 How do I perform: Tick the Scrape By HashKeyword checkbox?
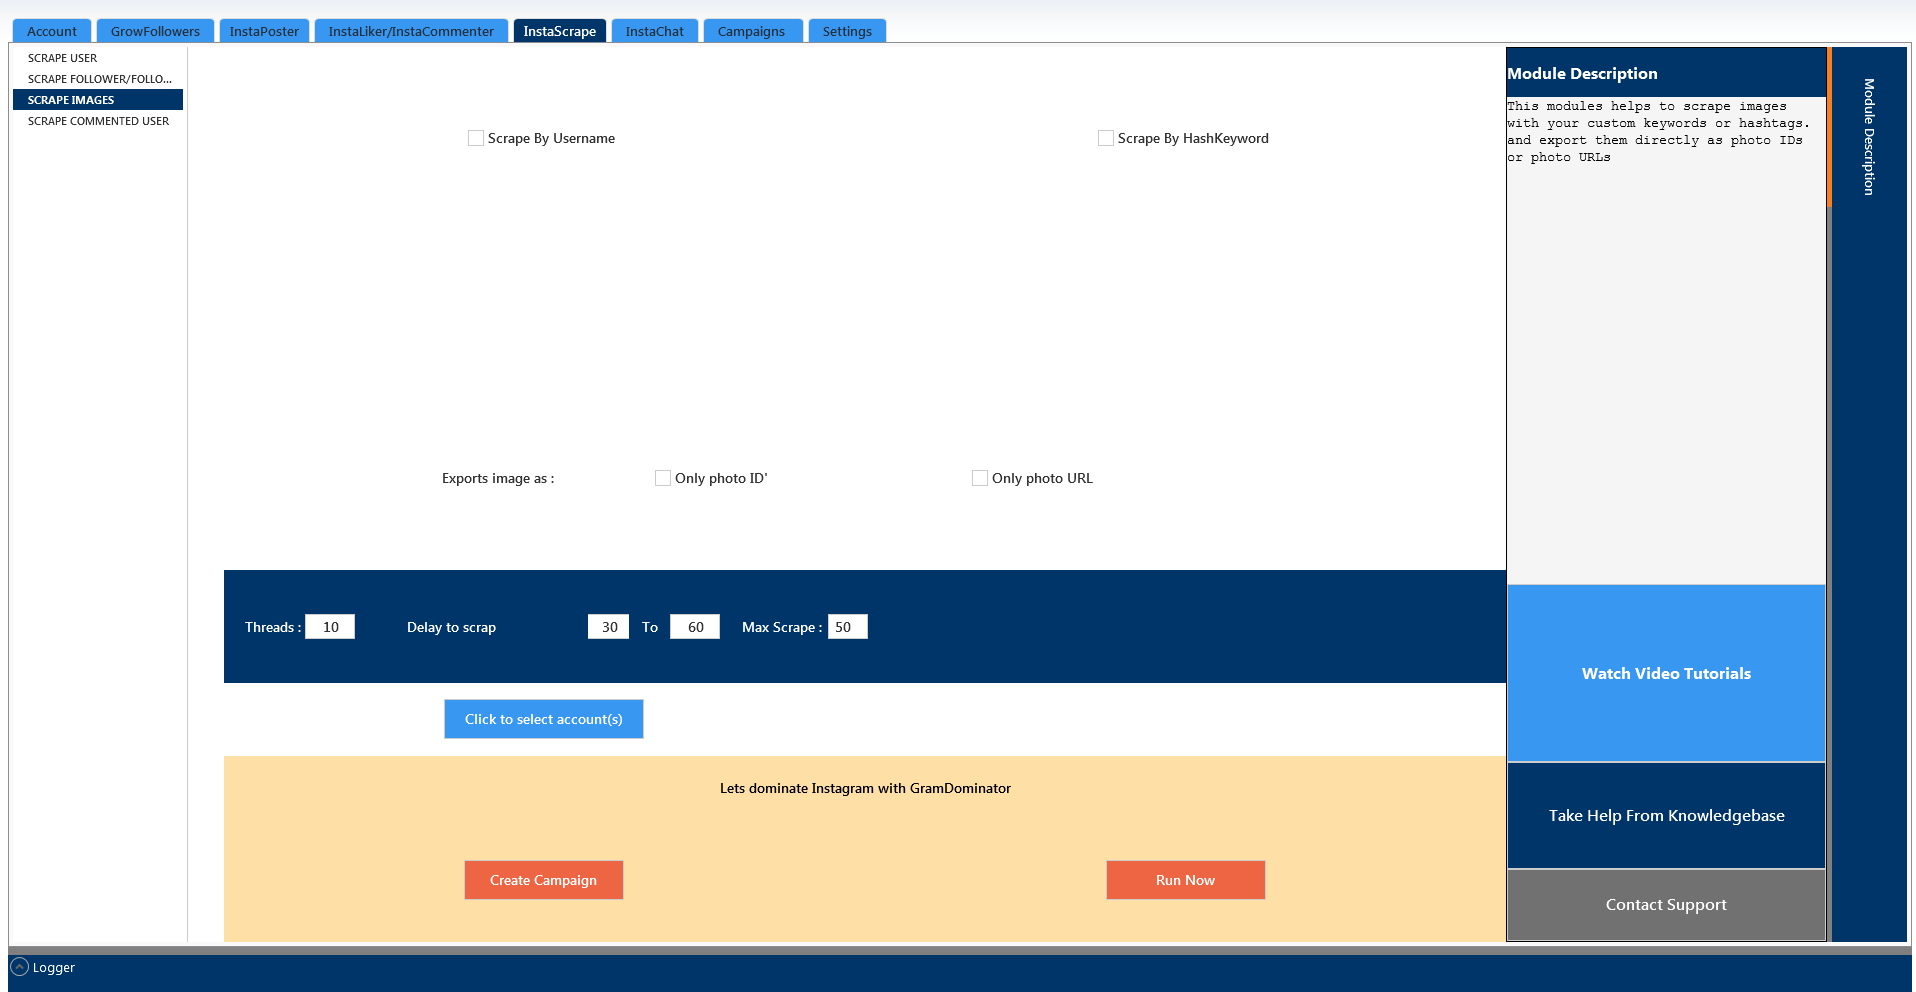1106,138
